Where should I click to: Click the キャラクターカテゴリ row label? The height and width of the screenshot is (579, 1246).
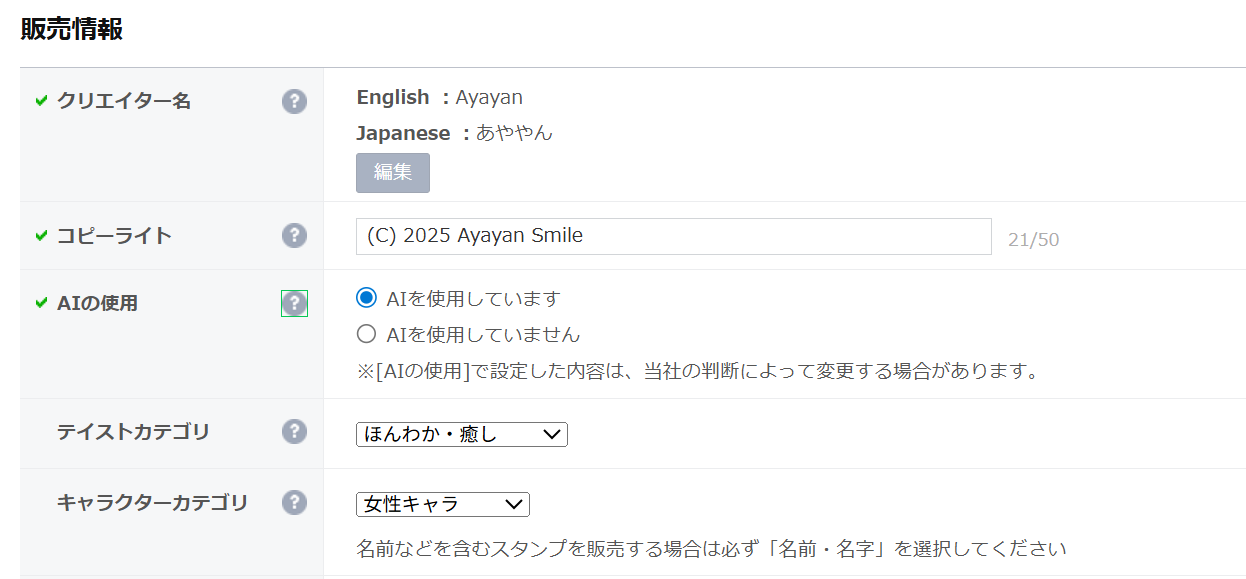152,502
